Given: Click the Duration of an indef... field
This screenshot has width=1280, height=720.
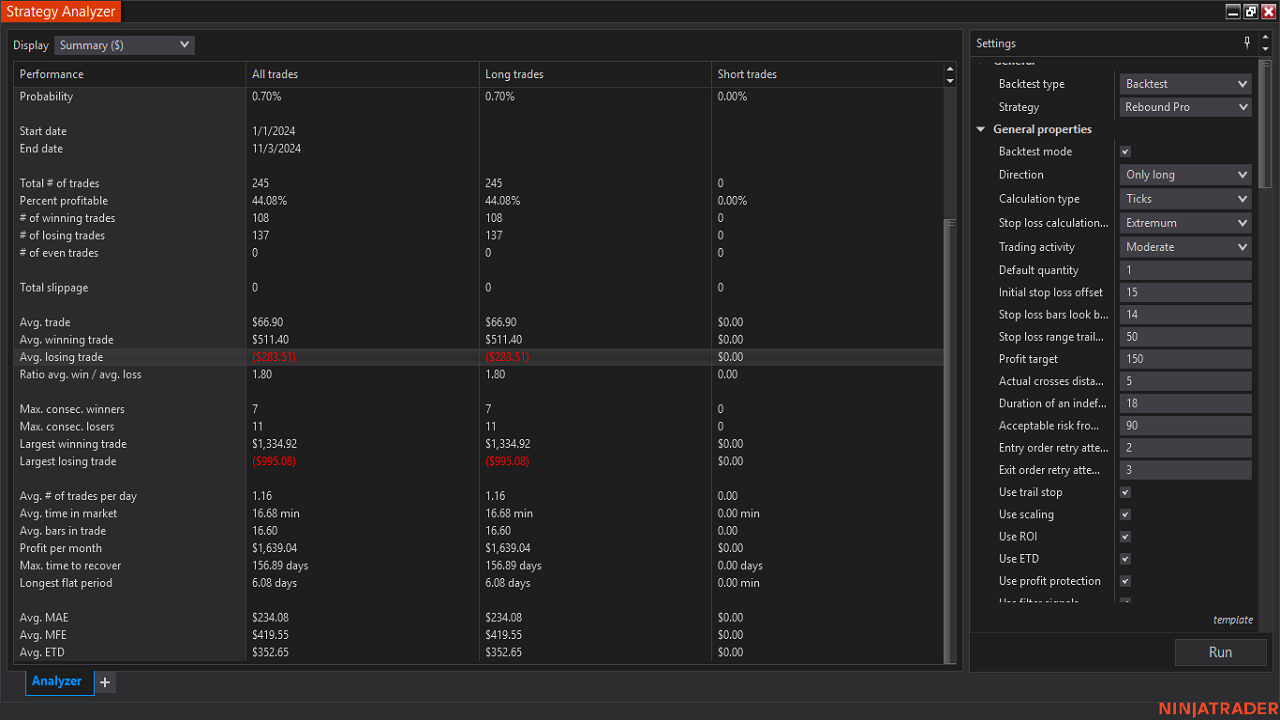Looking at the screenshot, I should tap(1186, 404).
